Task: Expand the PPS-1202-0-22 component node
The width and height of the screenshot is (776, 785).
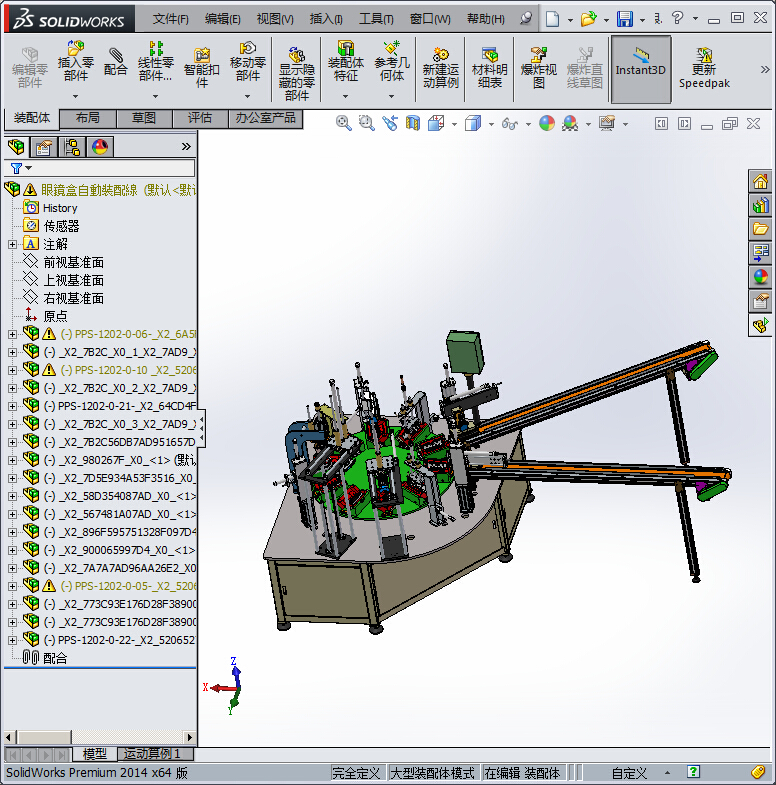Action: (13, 640)
